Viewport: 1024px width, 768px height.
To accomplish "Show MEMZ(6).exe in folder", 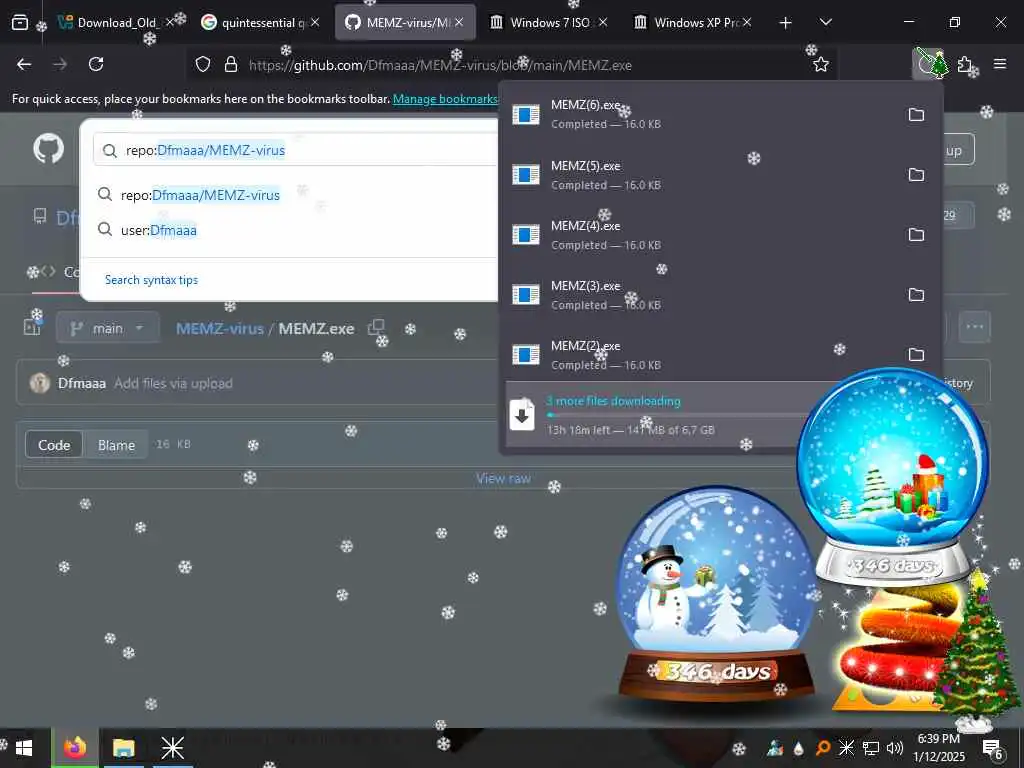I will pos(916,114).
